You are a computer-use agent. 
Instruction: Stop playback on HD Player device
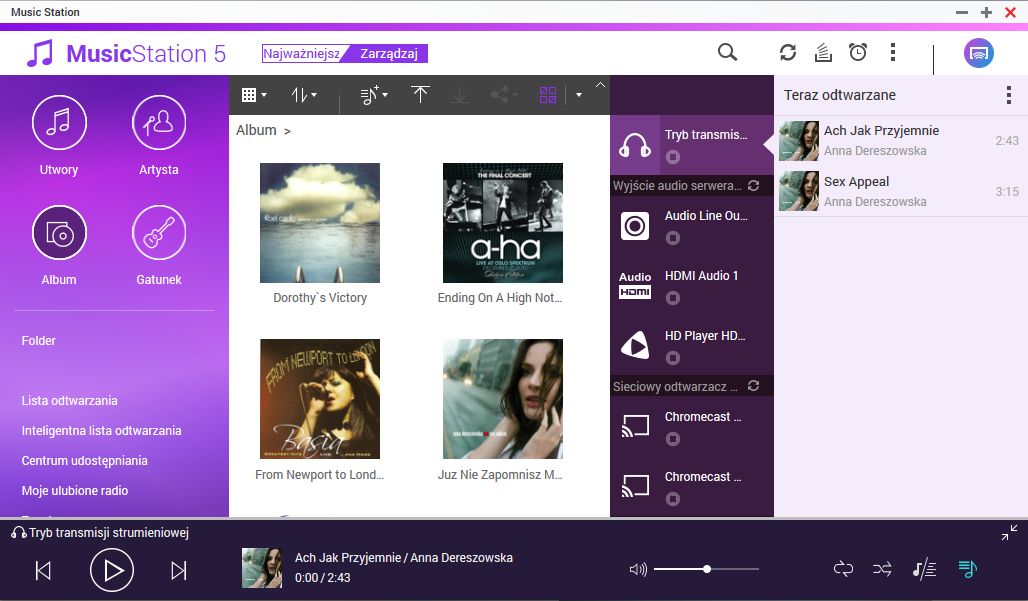(673, 358)
